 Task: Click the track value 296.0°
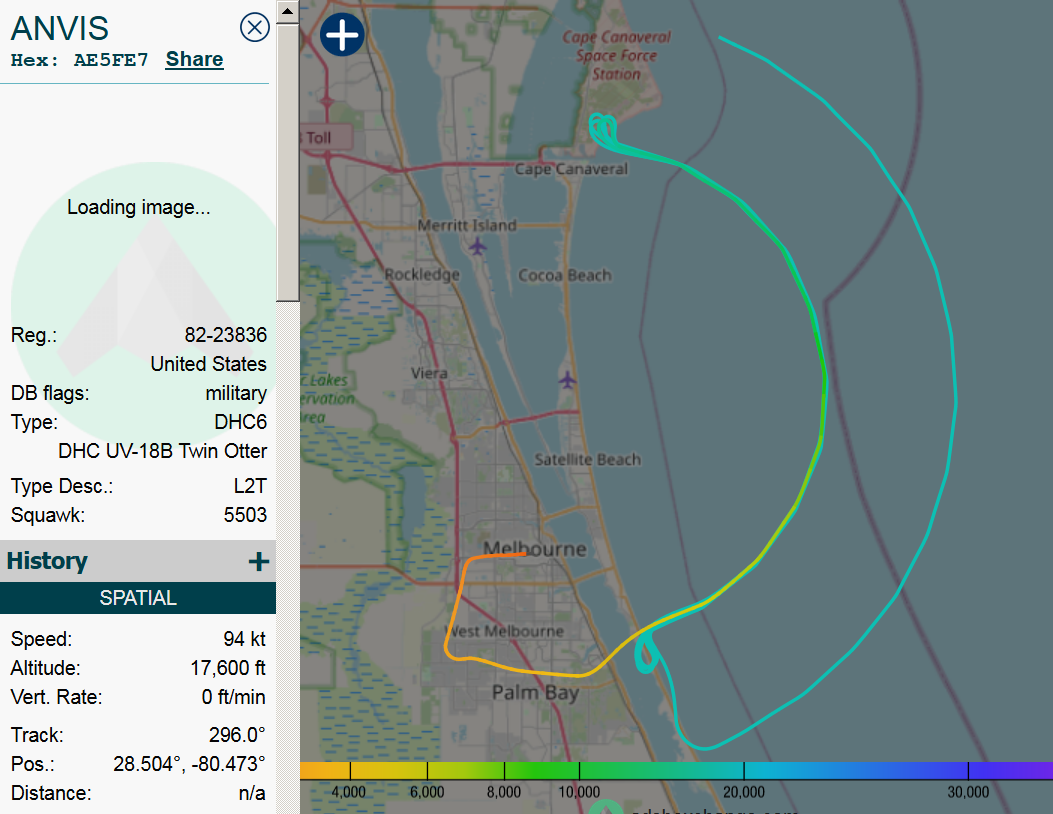coord(237,735)
